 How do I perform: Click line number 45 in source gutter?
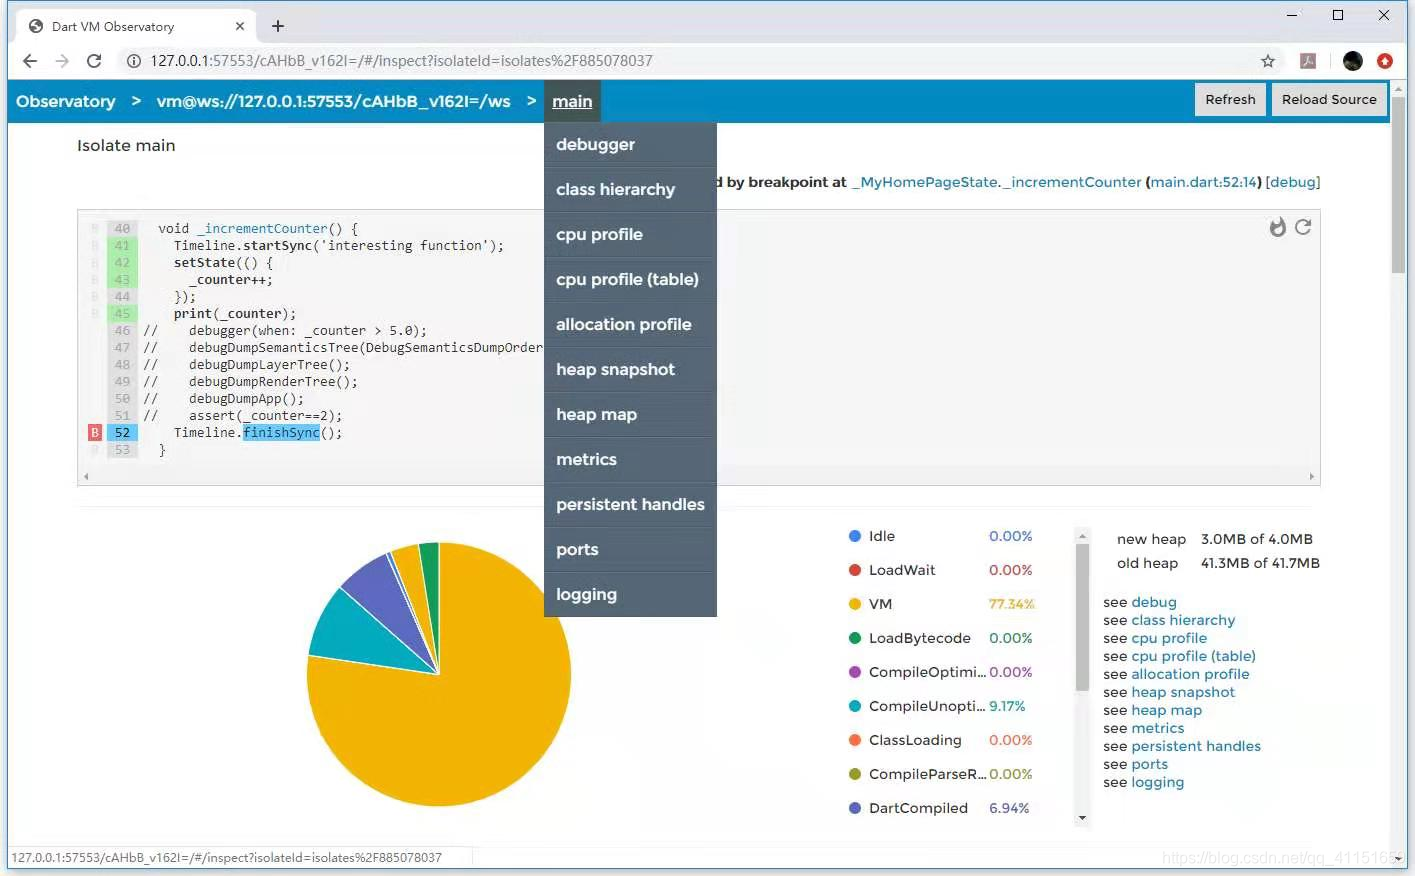tap(122, 313)
